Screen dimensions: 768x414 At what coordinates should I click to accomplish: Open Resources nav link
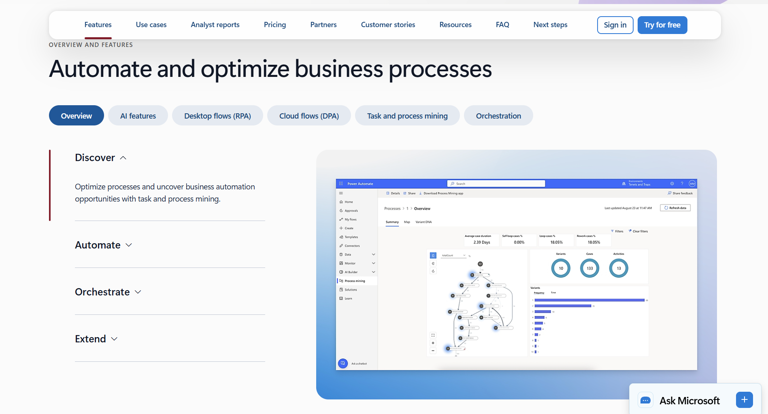pyautogui.click(x=456, y=24)
